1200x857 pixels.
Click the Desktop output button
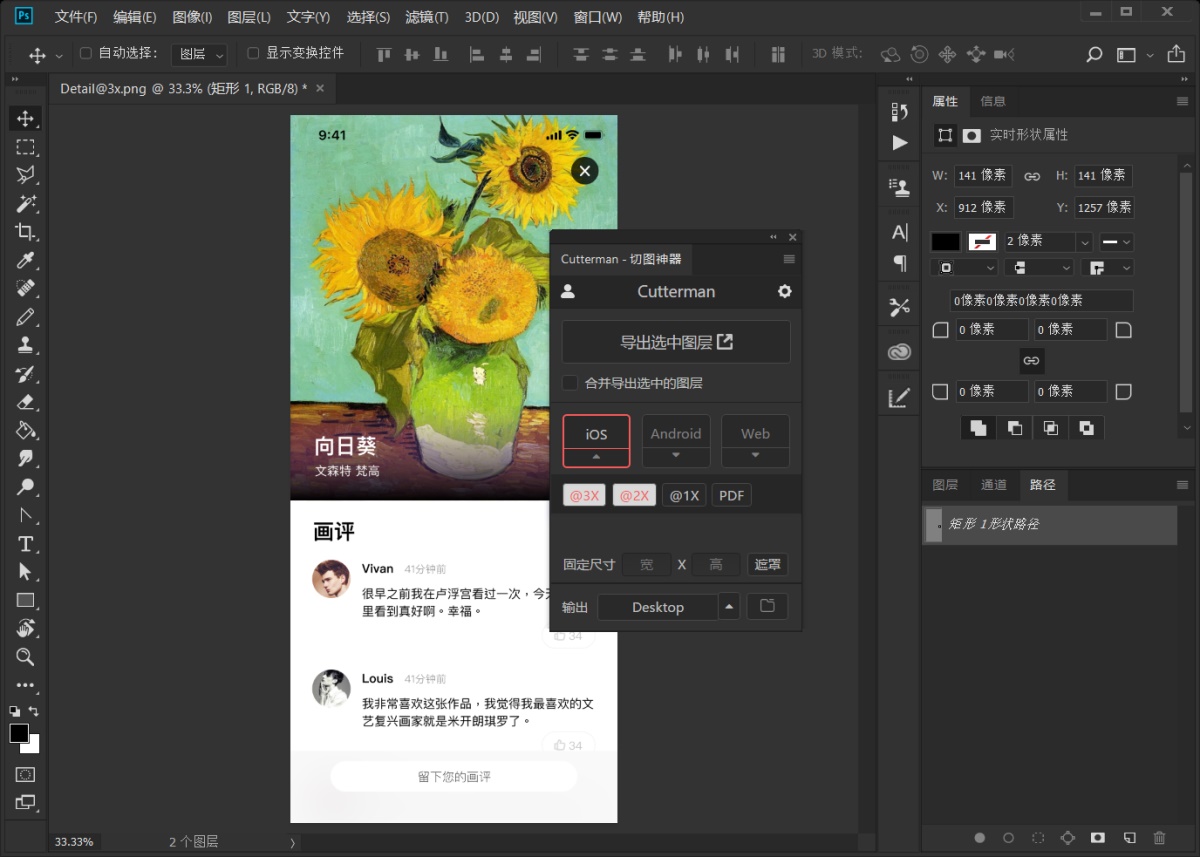click(x=657, y=606)
